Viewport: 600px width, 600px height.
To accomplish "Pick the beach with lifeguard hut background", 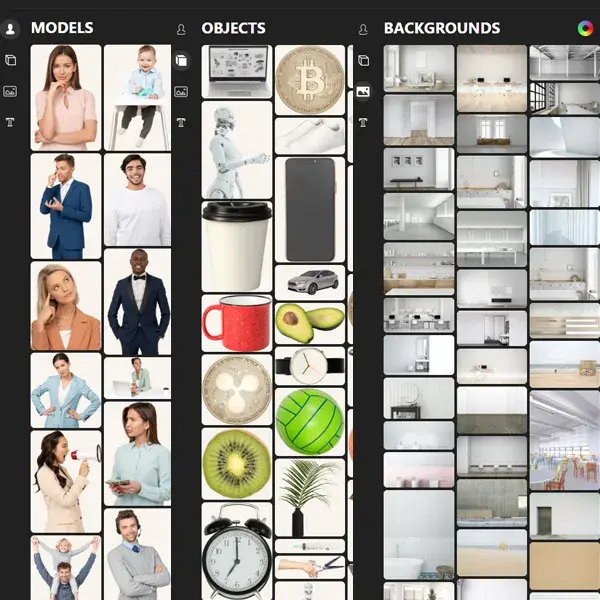I will (565, 364).
